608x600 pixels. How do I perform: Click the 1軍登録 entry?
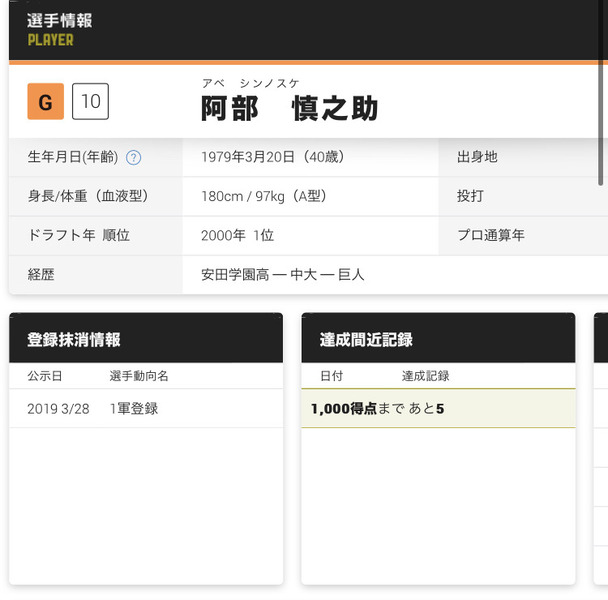tap(134, 408)
